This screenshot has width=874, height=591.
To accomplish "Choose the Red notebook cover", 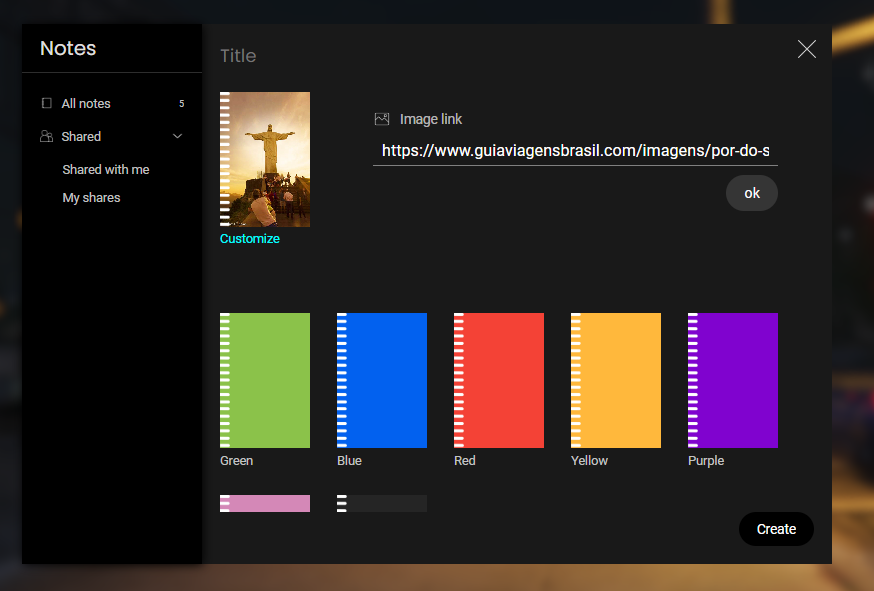I will [499, 380].
